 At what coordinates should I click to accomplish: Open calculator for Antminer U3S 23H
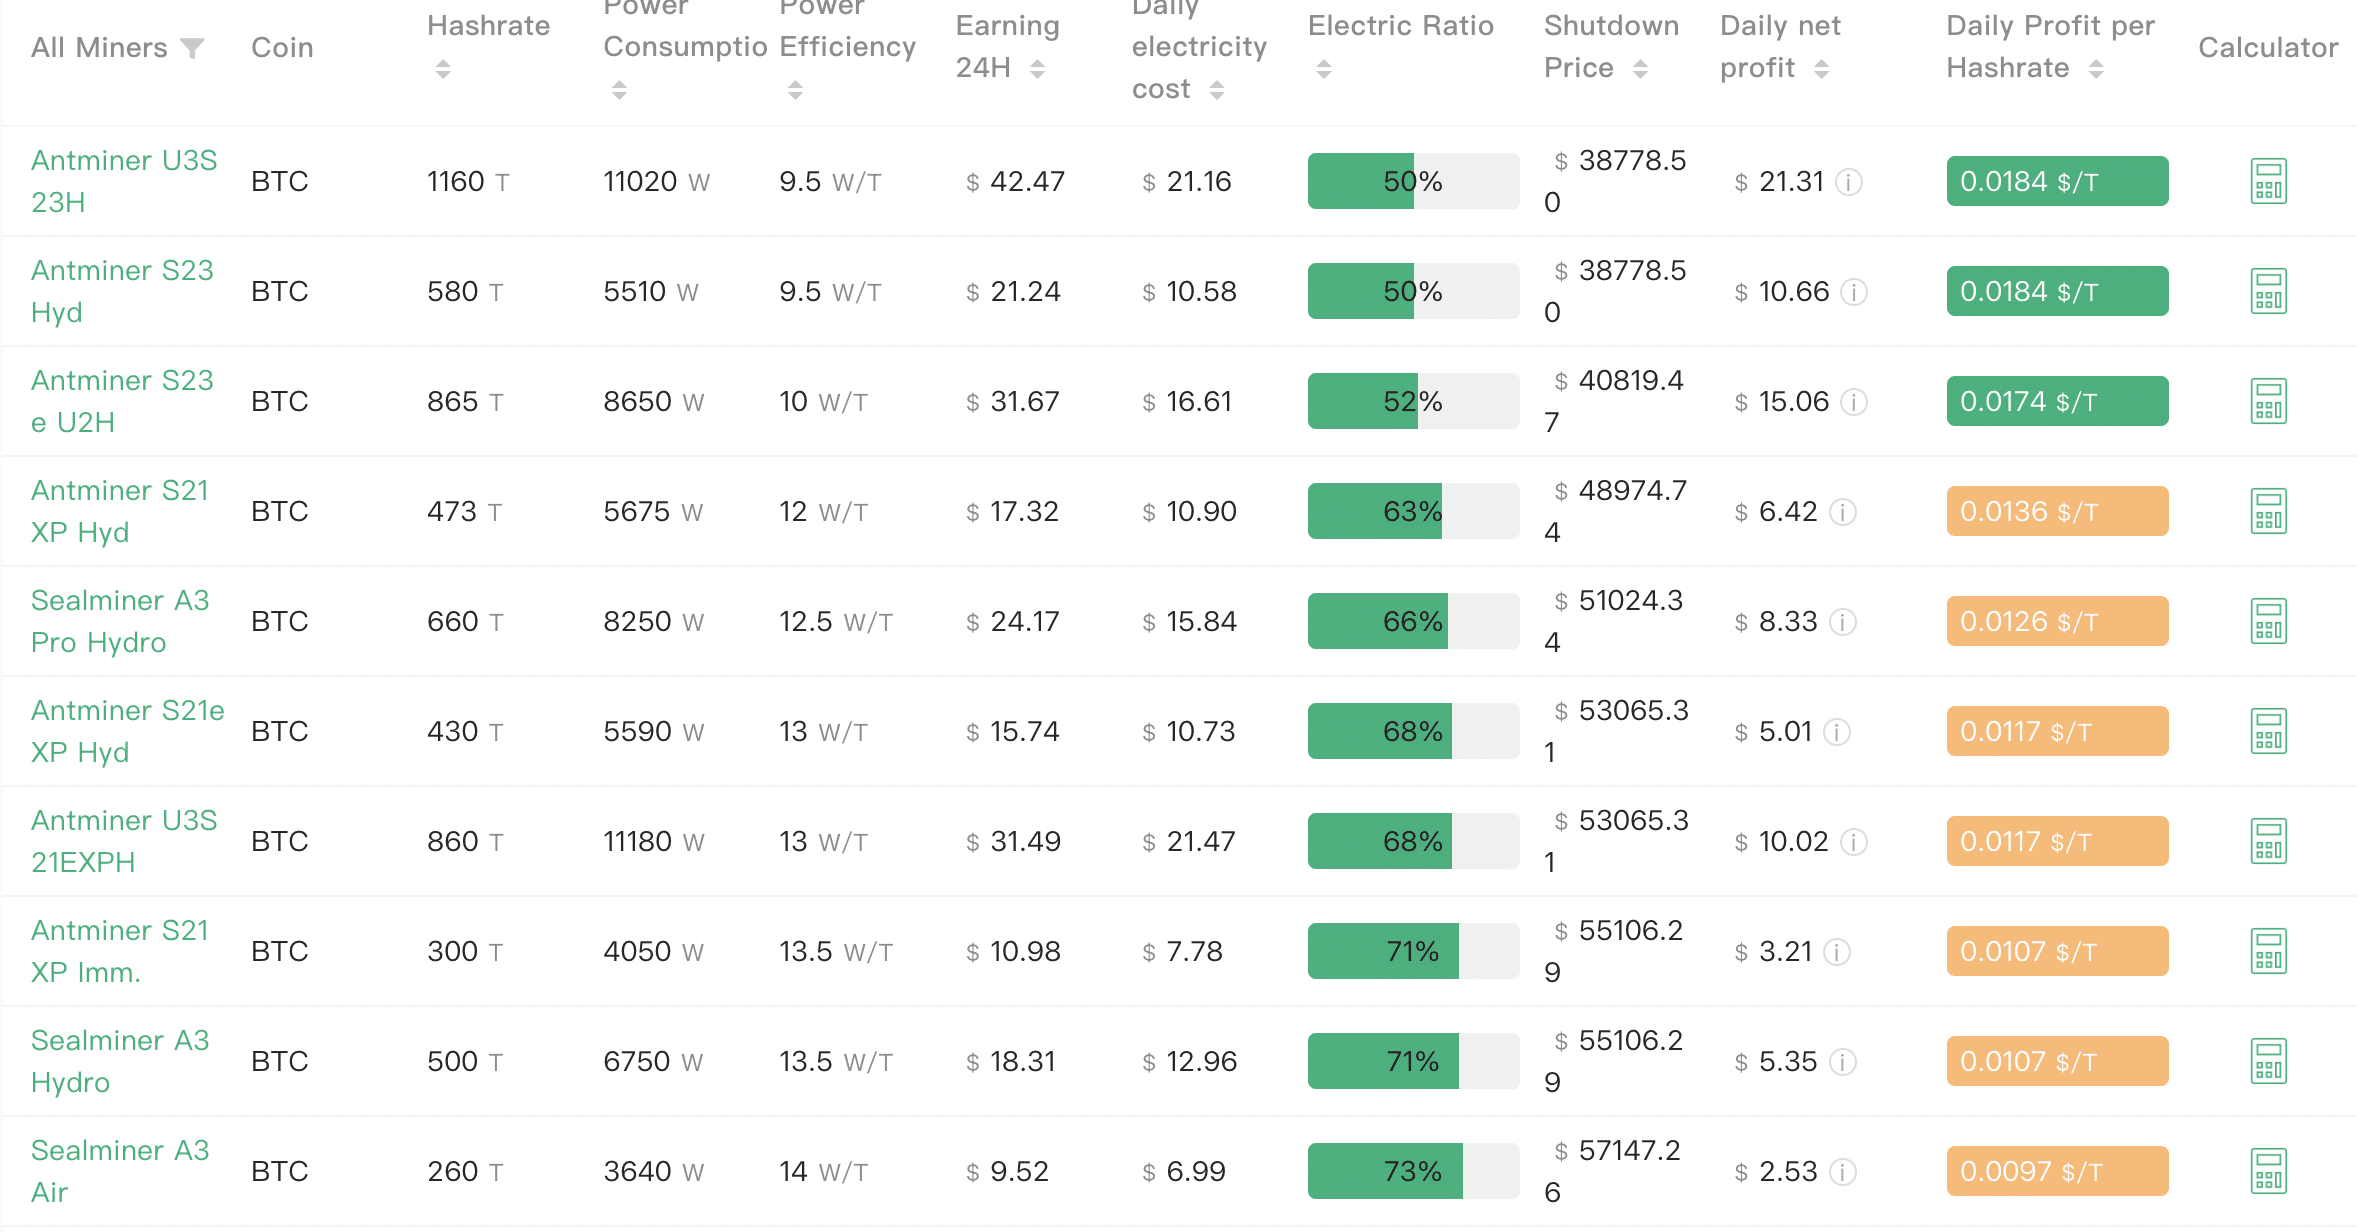coord(2268,181)
